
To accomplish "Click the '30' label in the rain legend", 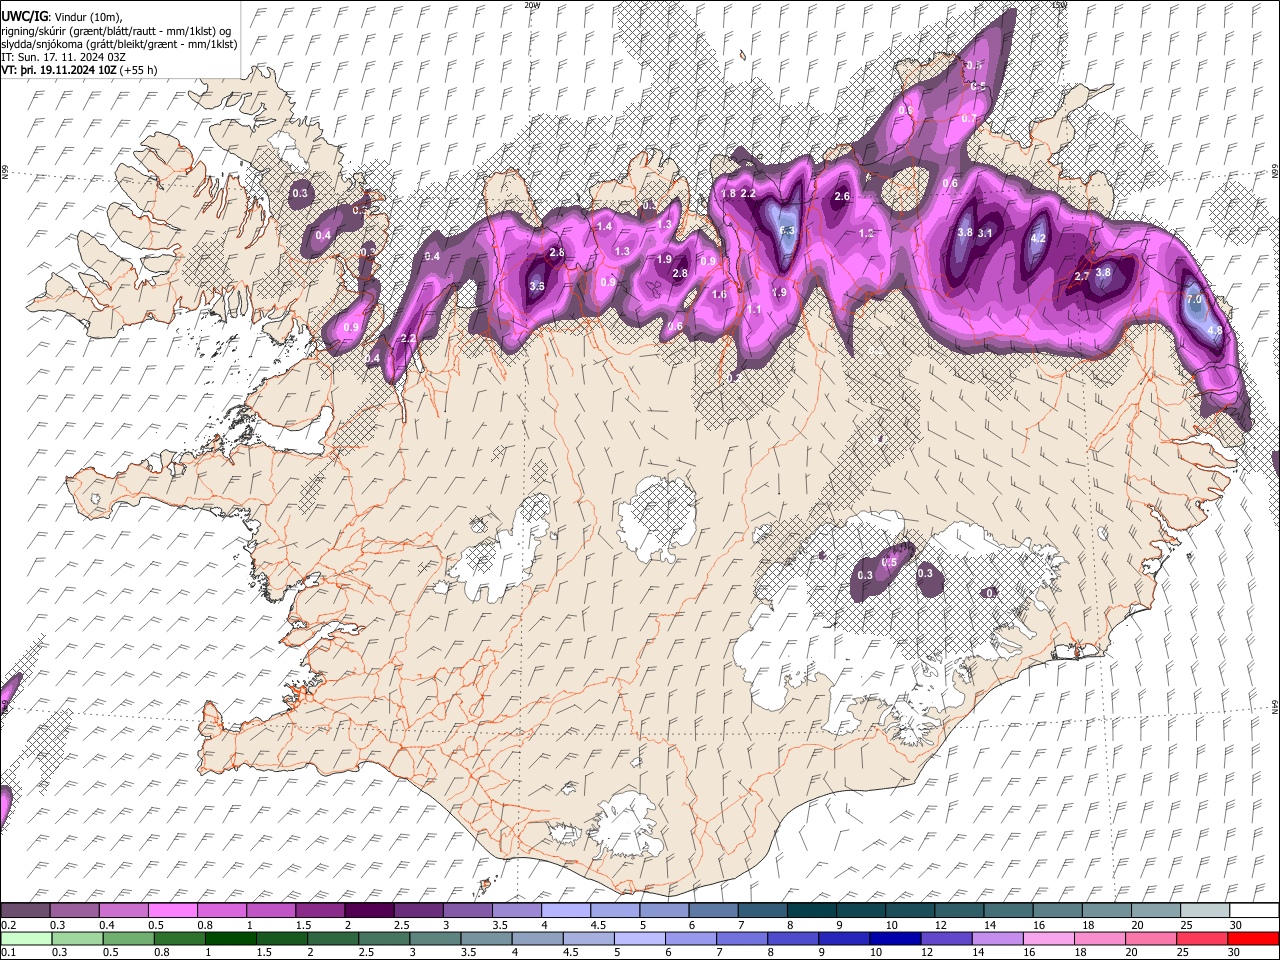I will click(x=1236, y=952).
